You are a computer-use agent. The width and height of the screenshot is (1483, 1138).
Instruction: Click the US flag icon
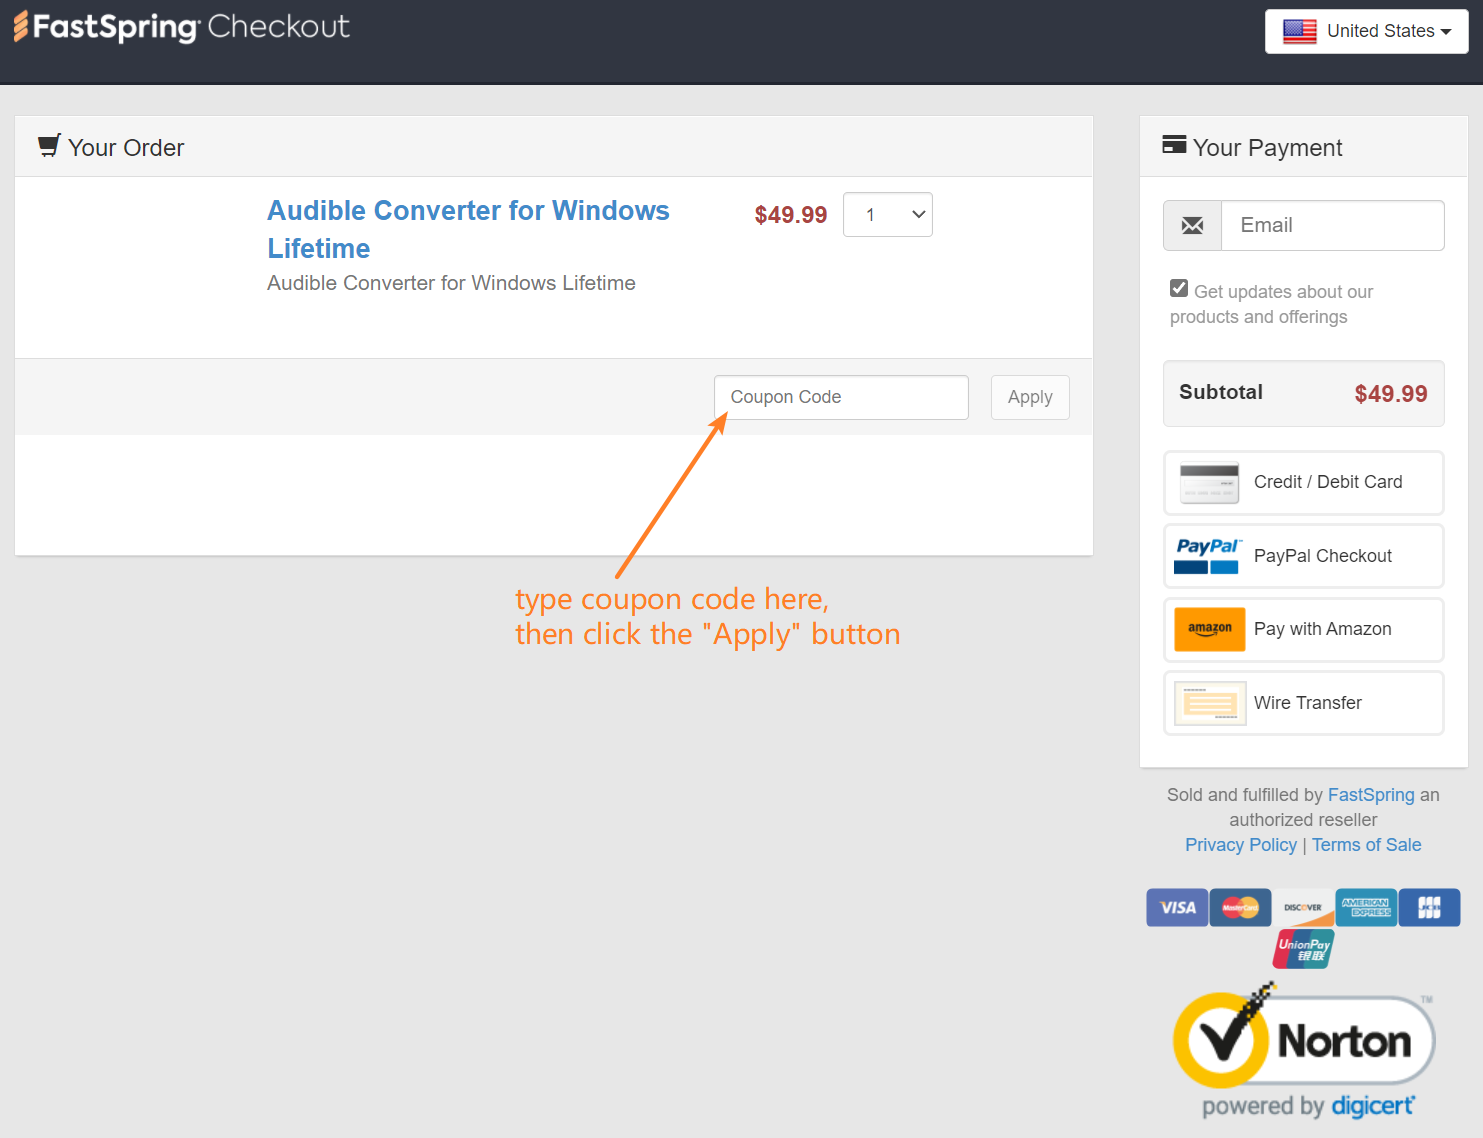1299,31
